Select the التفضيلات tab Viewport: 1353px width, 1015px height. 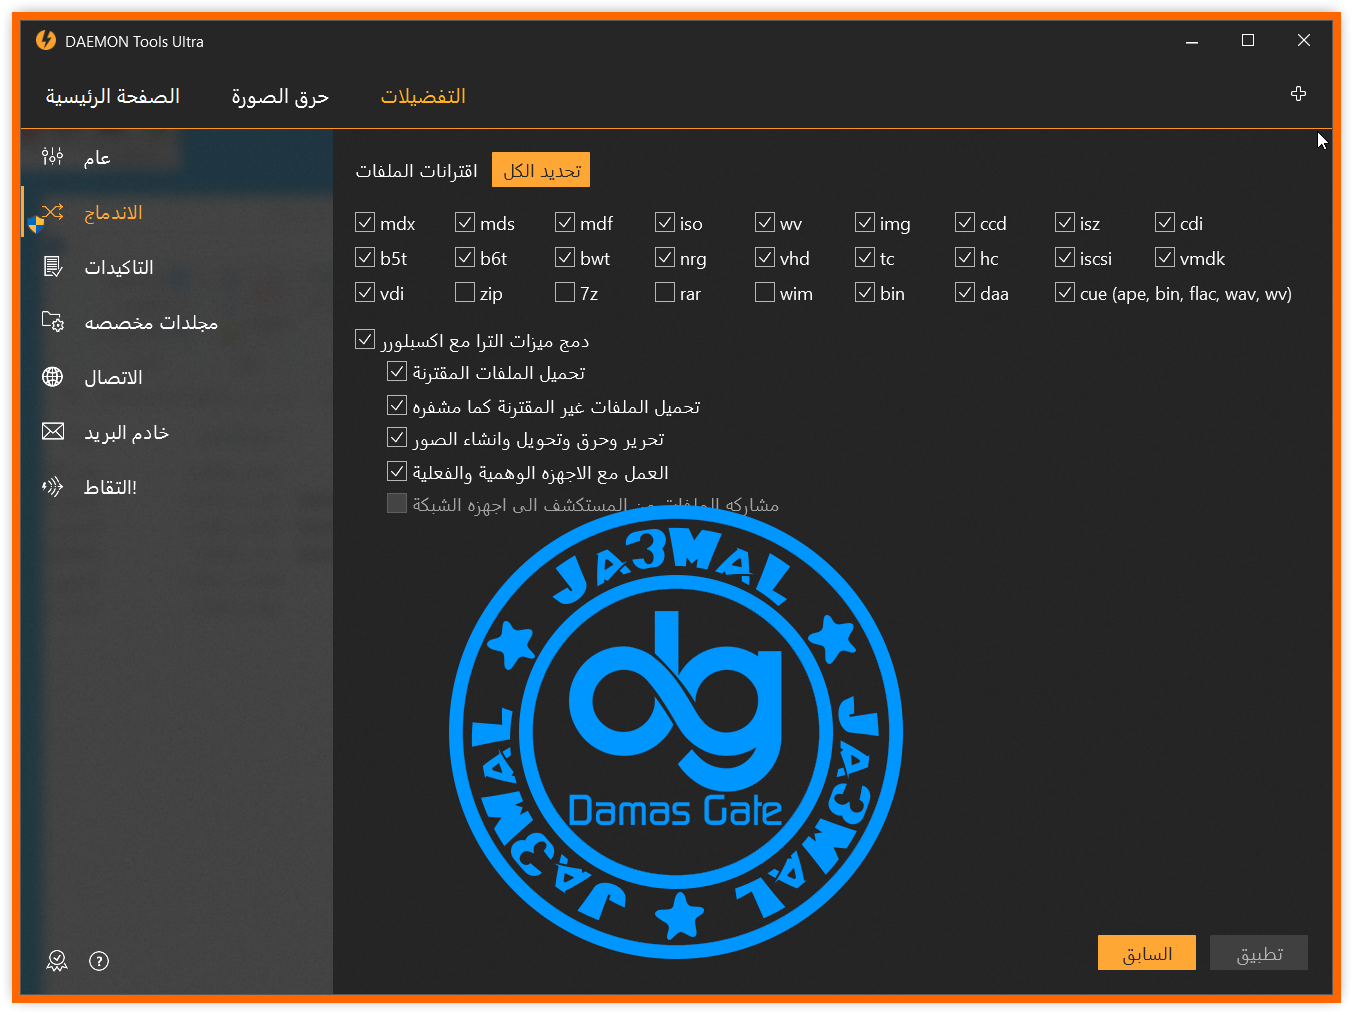(423, 97)
